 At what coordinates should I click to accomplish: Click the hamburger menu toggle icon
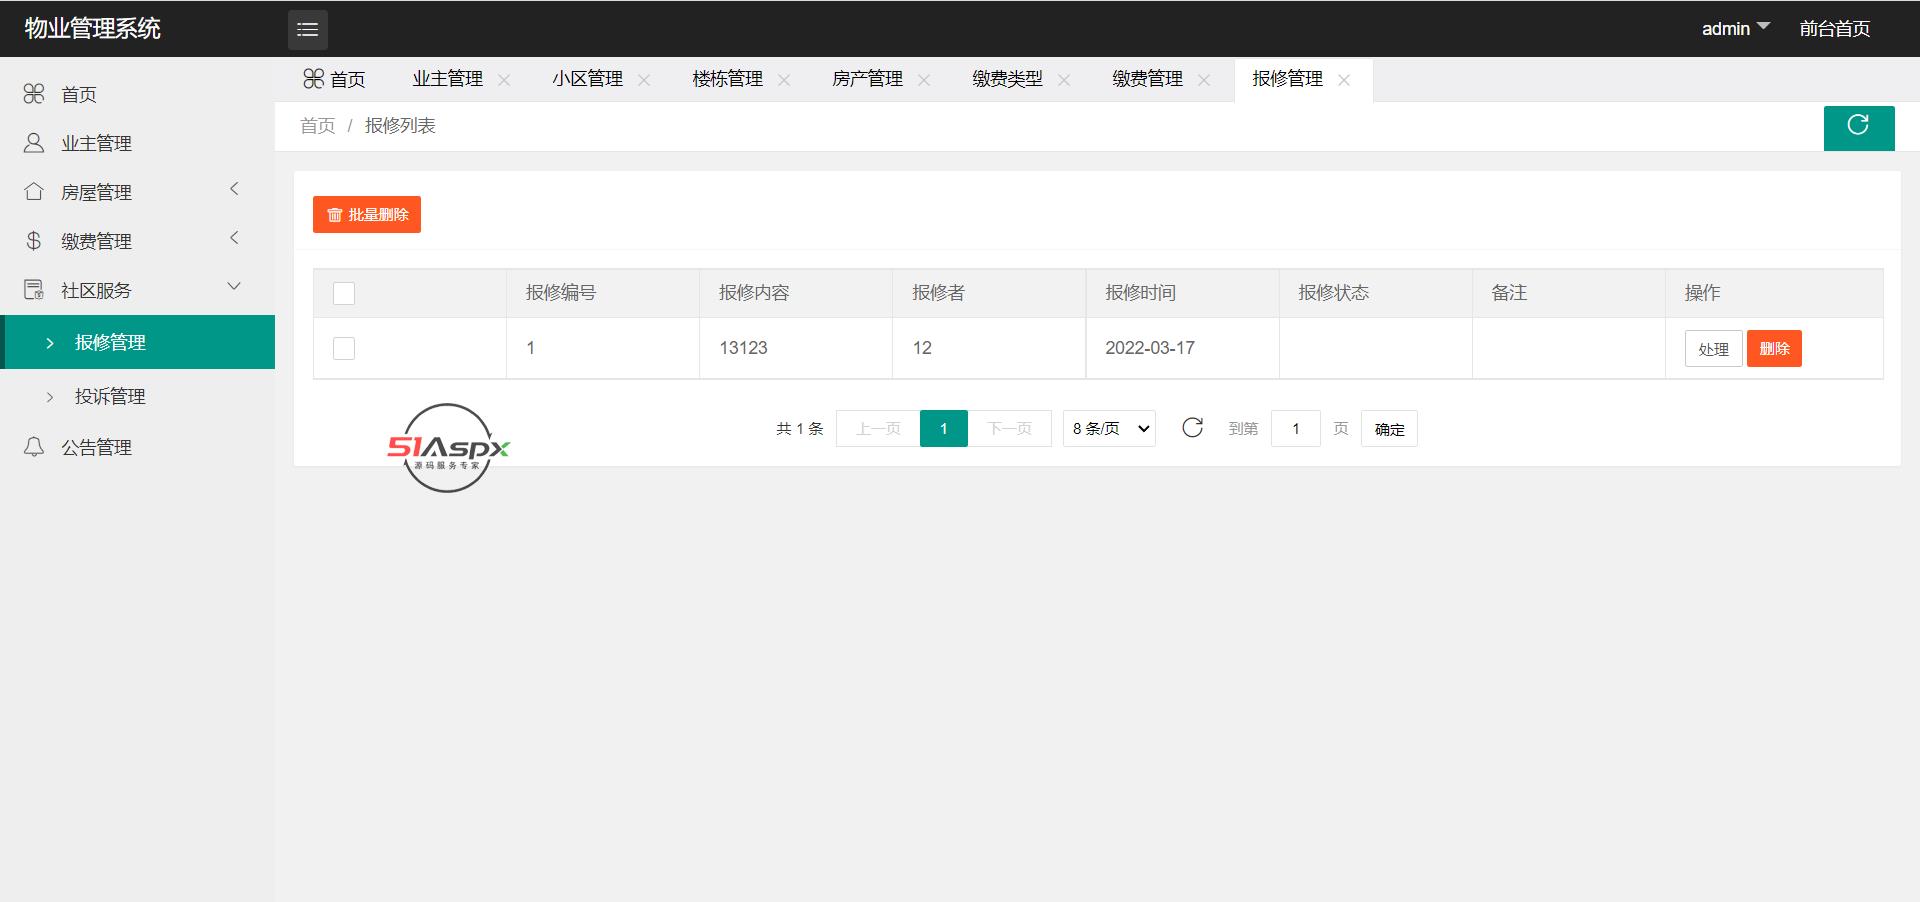click(307, 30)
